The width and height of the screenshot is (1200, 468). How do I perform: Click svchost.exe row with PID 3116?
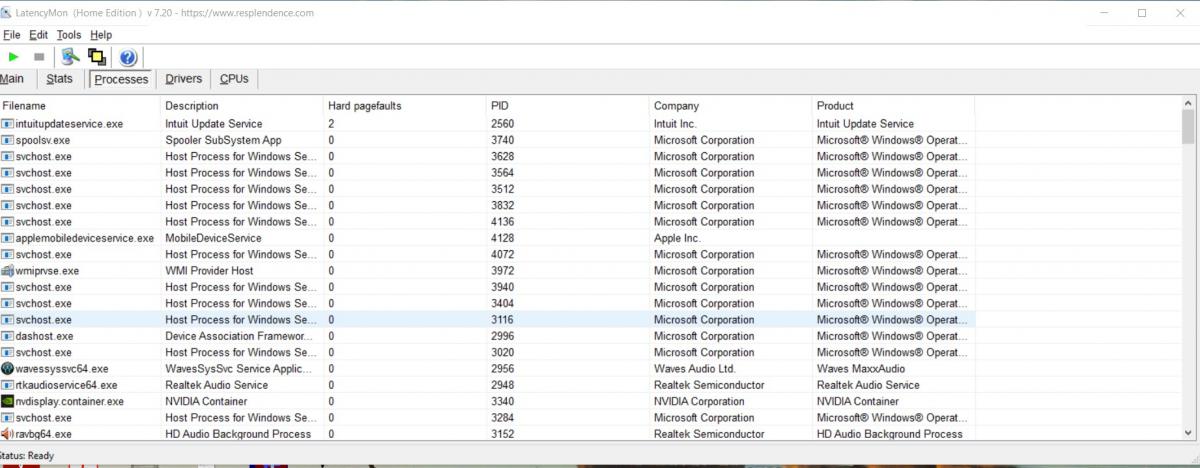pos(488,319)
